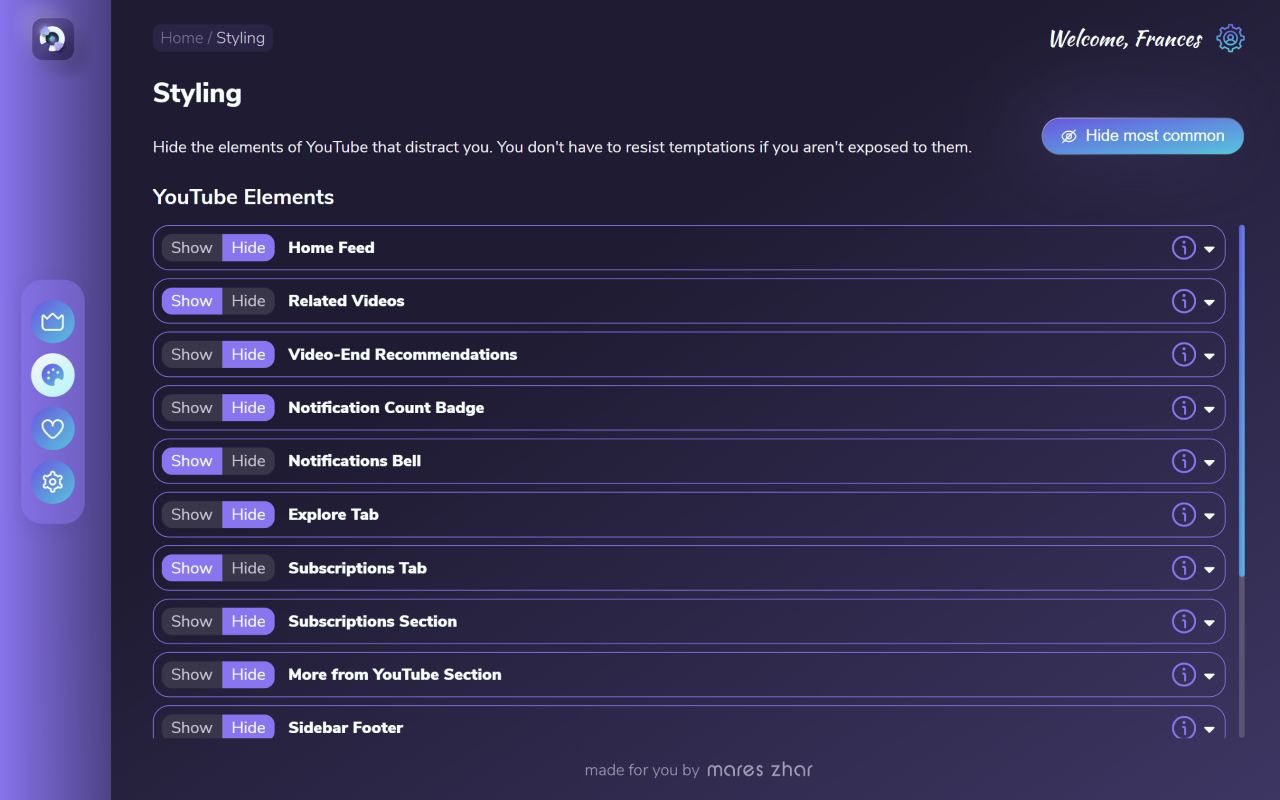Viewport: 1280px width, 800px height.
Task: Set Notification Count Badge to Show
Action: tap(192, 408)
